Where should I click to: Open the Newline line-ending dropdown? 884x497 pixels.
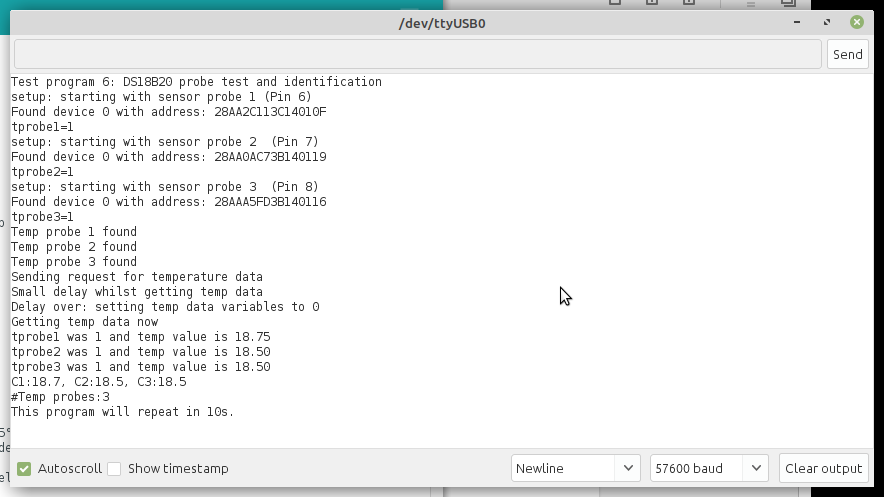pyautogui.click(x=576, y=468)
